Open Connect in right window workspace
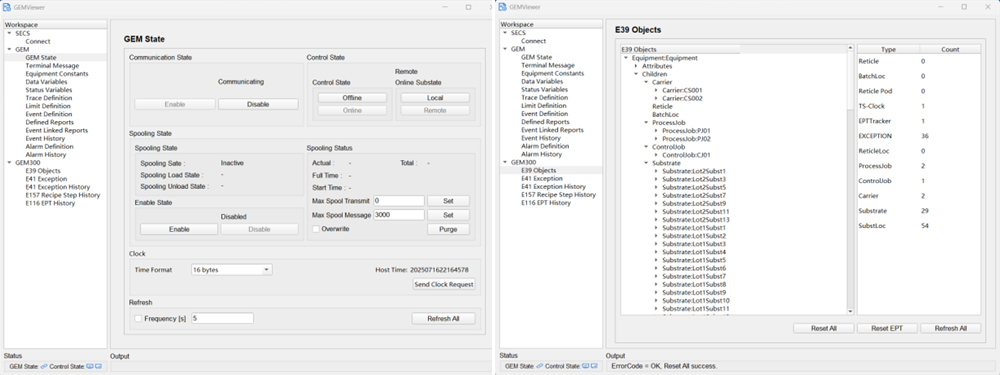 tap(533, 41)
